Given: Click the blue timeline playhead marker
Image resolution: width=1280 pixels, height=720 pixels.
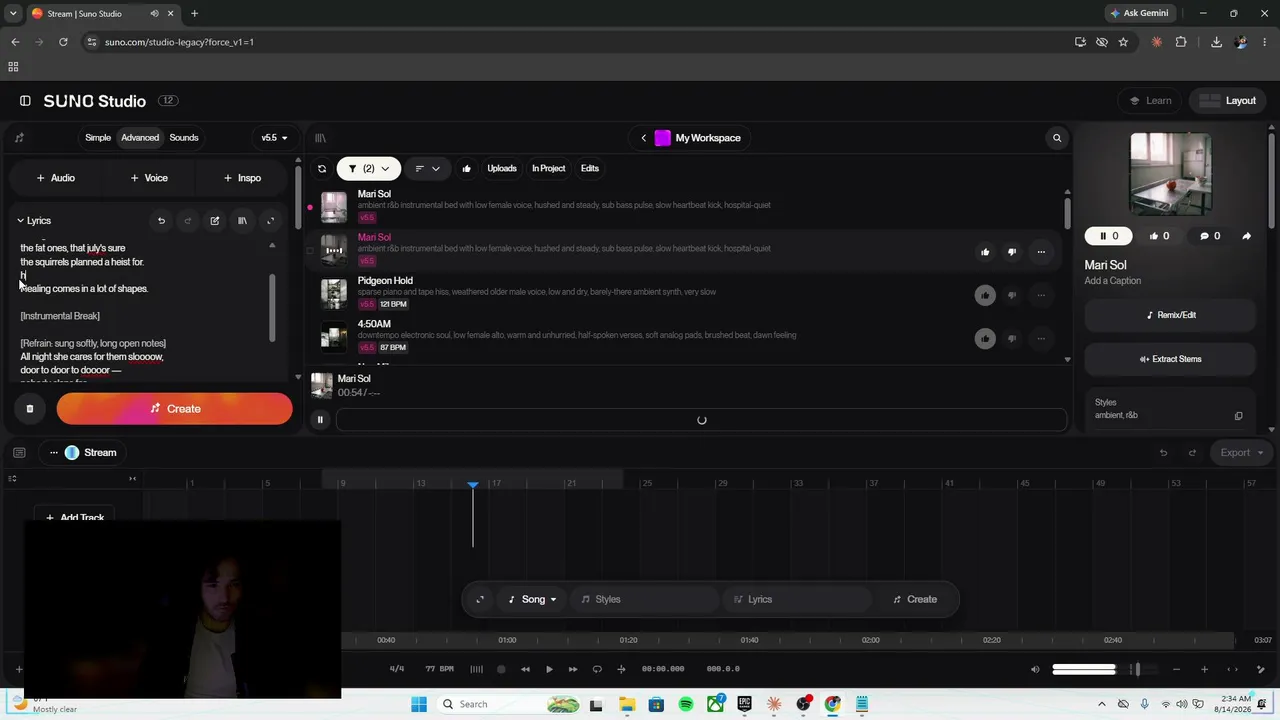Looking at the screenshot, I should pyautogui.click(x=473, y=484).
